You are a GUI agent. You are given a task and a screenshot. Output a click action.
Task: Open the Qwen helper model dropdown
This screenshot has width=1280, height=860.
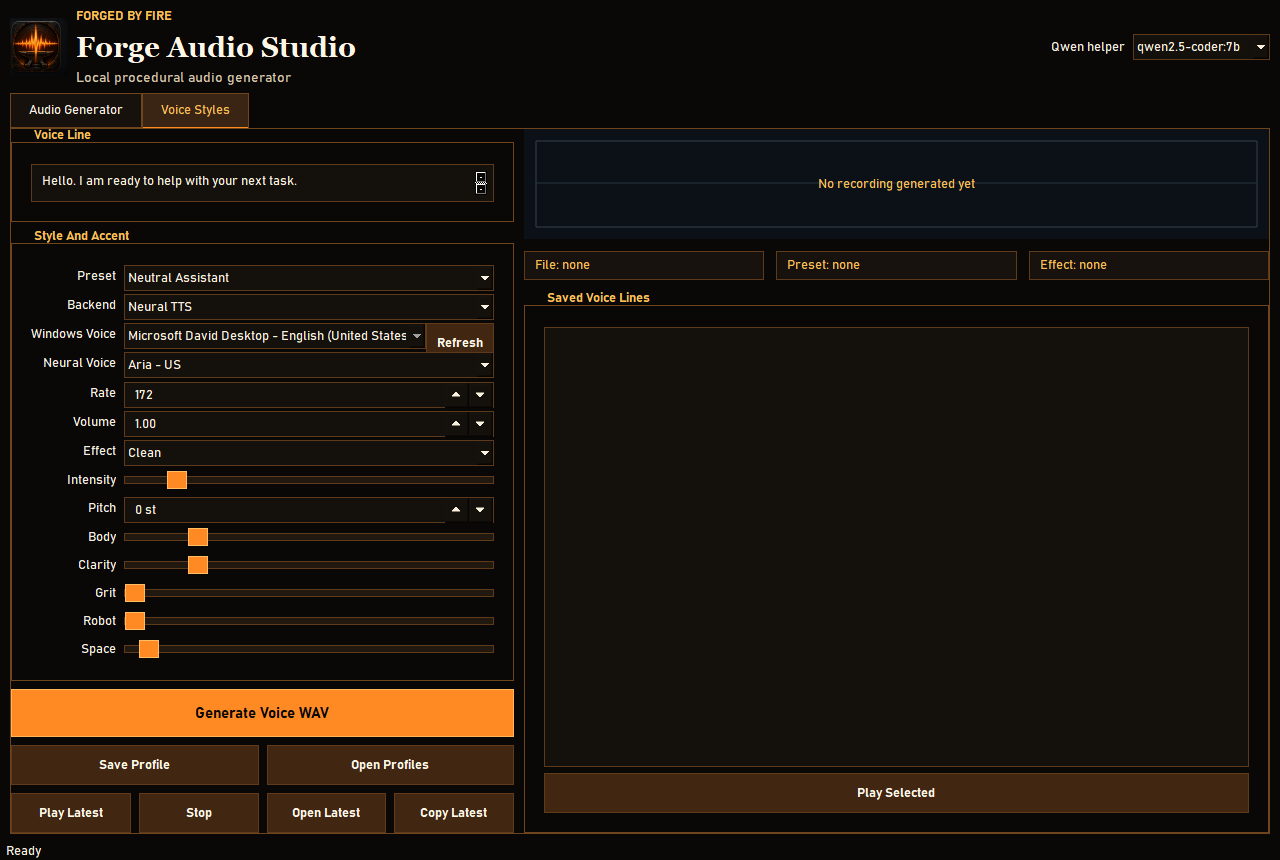point(1201,47)
